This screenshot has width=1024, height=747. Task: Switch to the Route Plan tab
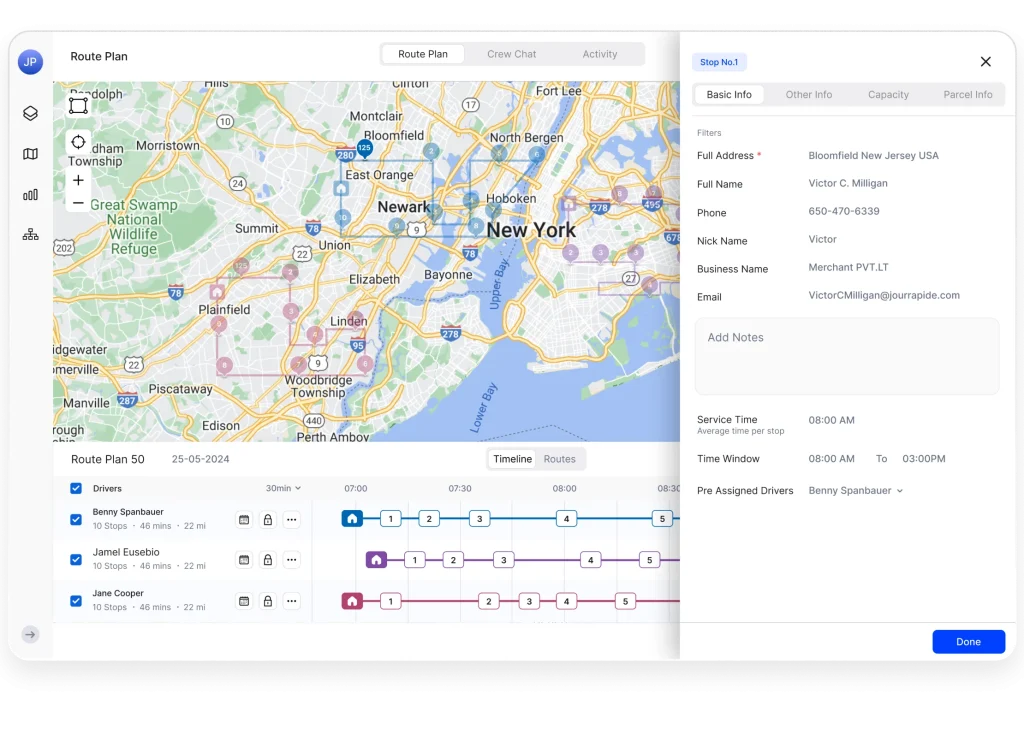[x=423, y=54]
